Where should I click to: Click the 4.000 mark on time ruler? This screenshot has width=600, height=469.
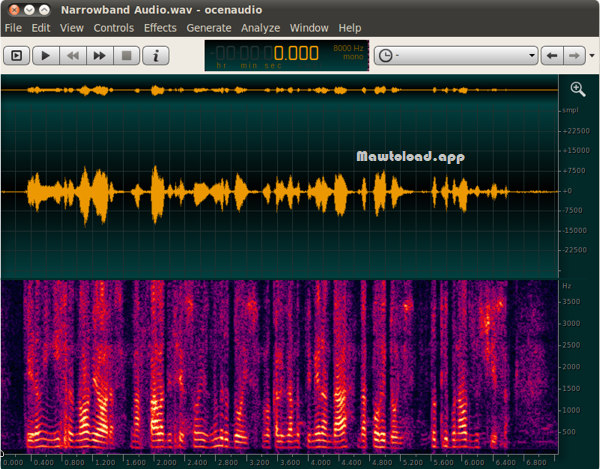(320, 462)
